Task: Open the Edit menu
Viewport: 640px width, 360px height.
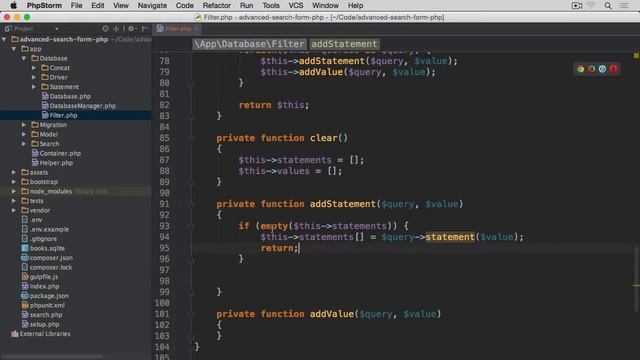Action: click(x=98, y=6)
